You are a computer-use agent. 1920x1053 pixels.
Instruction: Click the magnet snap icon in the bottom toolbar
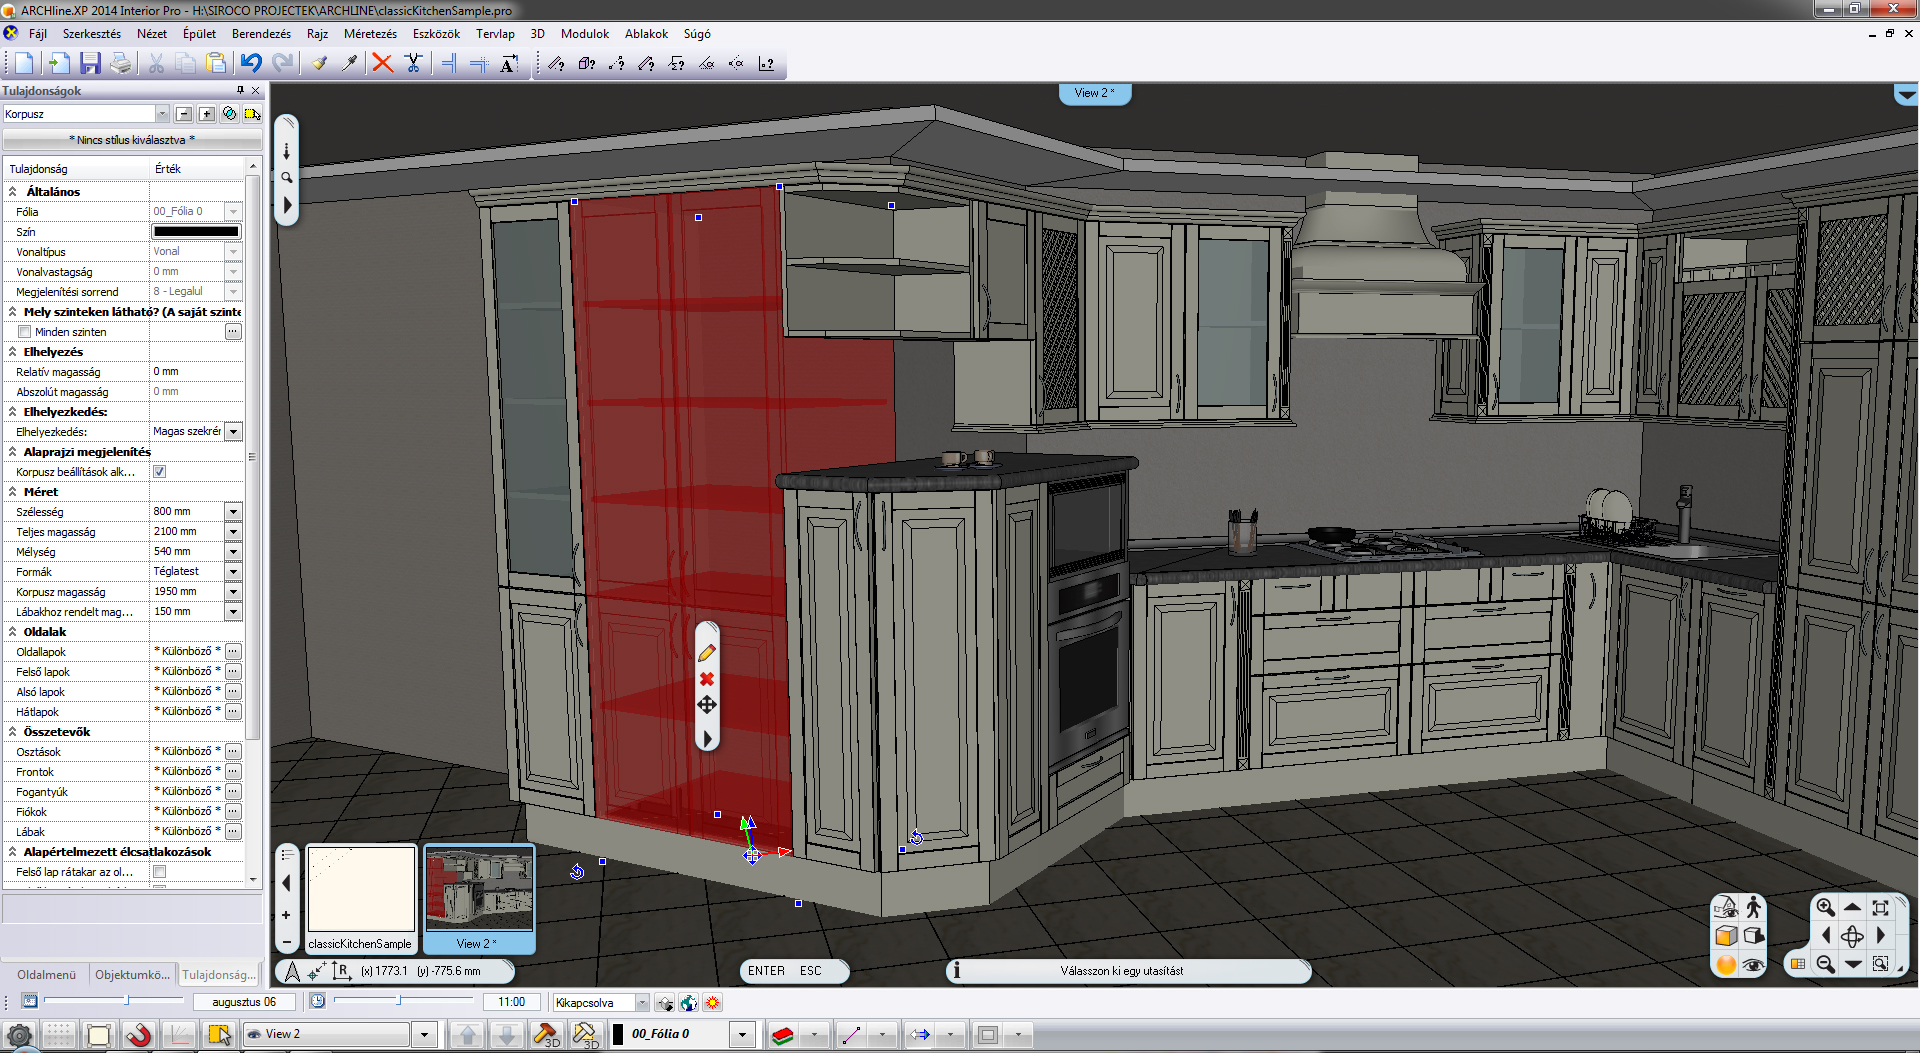(x=138, y=1035)
